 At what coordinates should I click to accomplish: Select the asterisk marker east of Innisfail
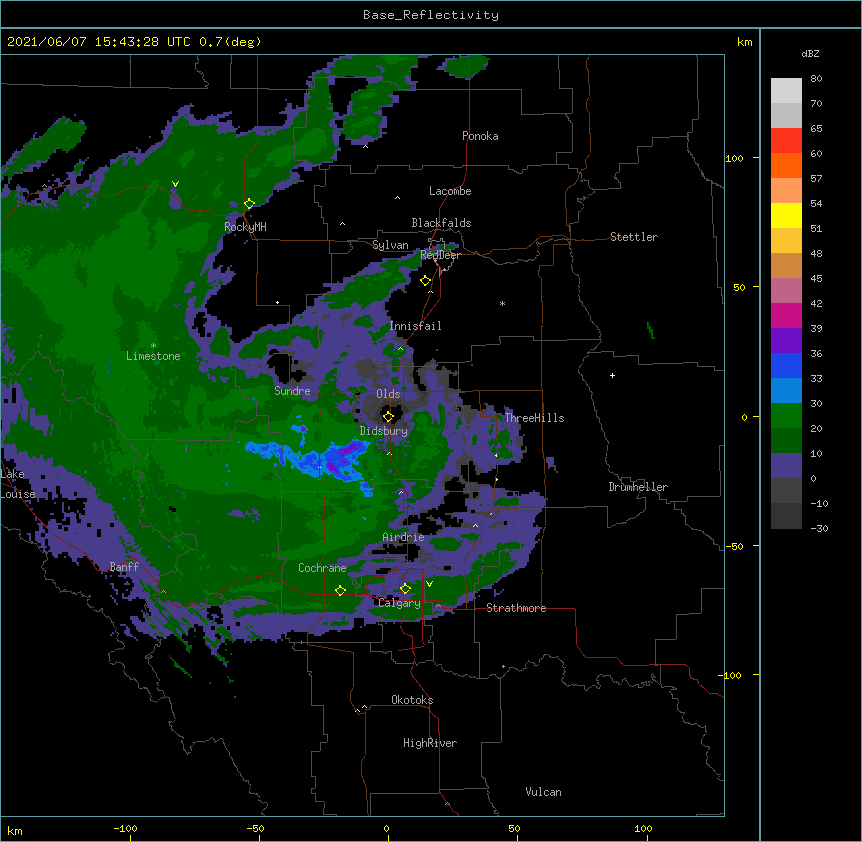pyautogui.click(x=502, y=303)
